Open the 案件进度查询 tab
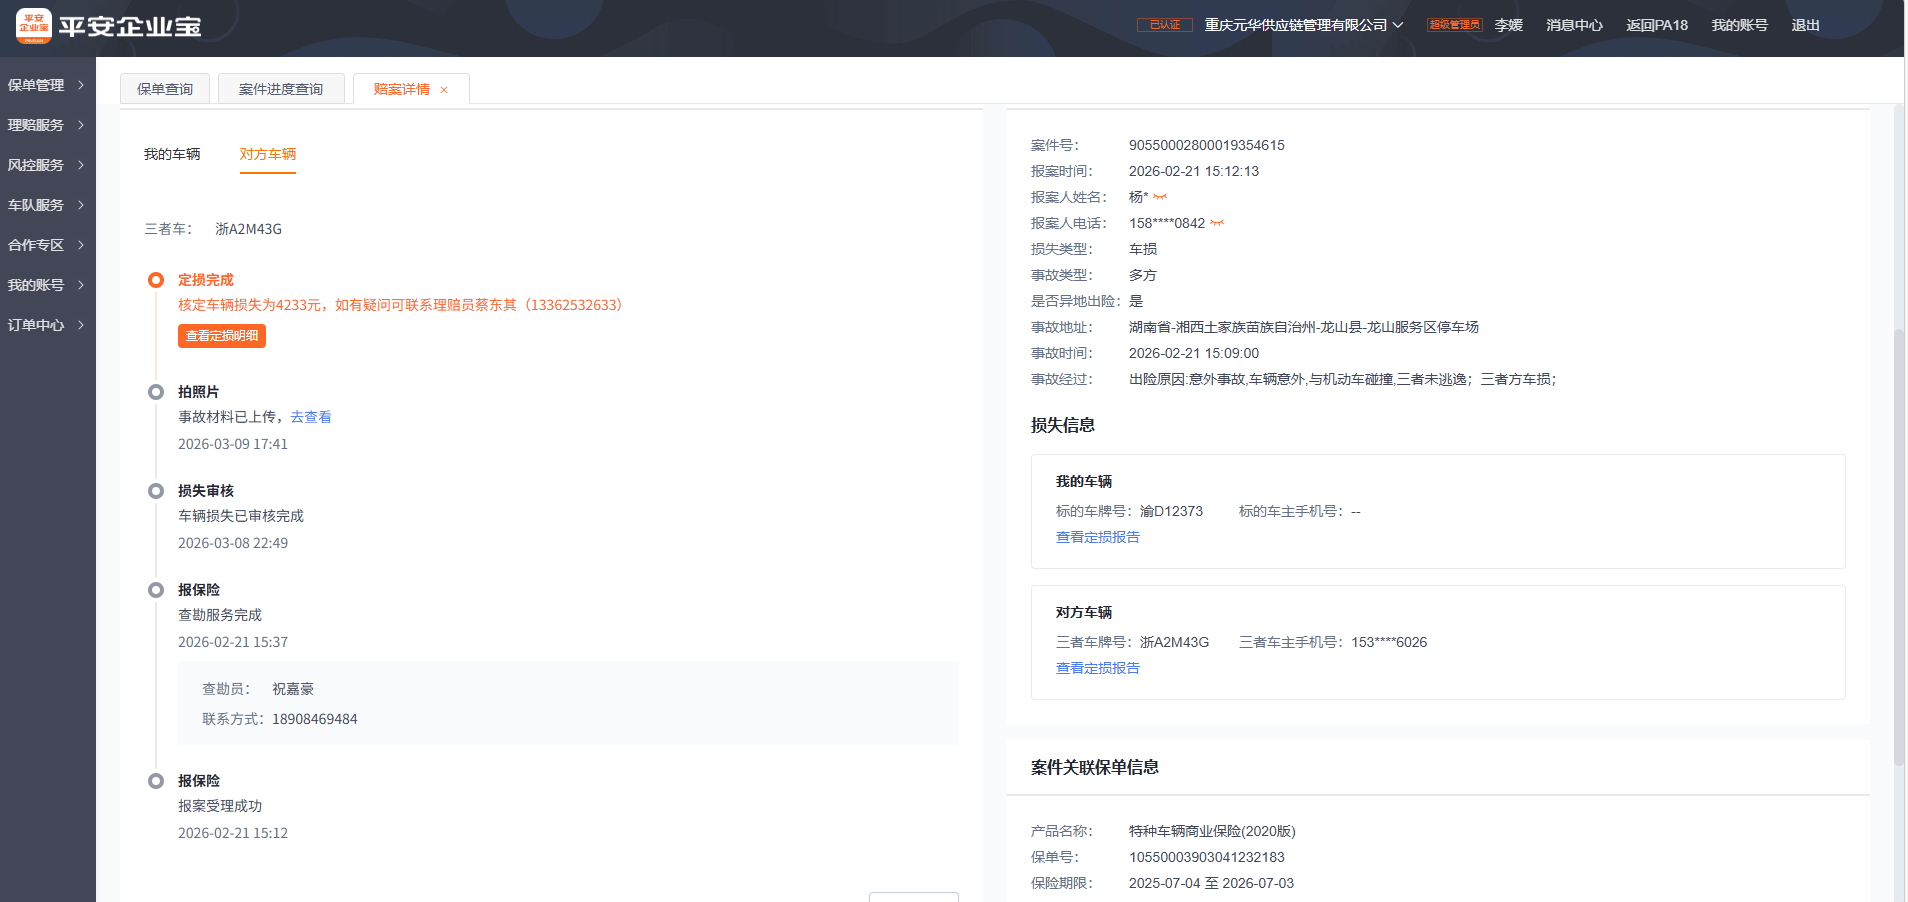The width and height of the screenshot is (1908, 902). 281,89
